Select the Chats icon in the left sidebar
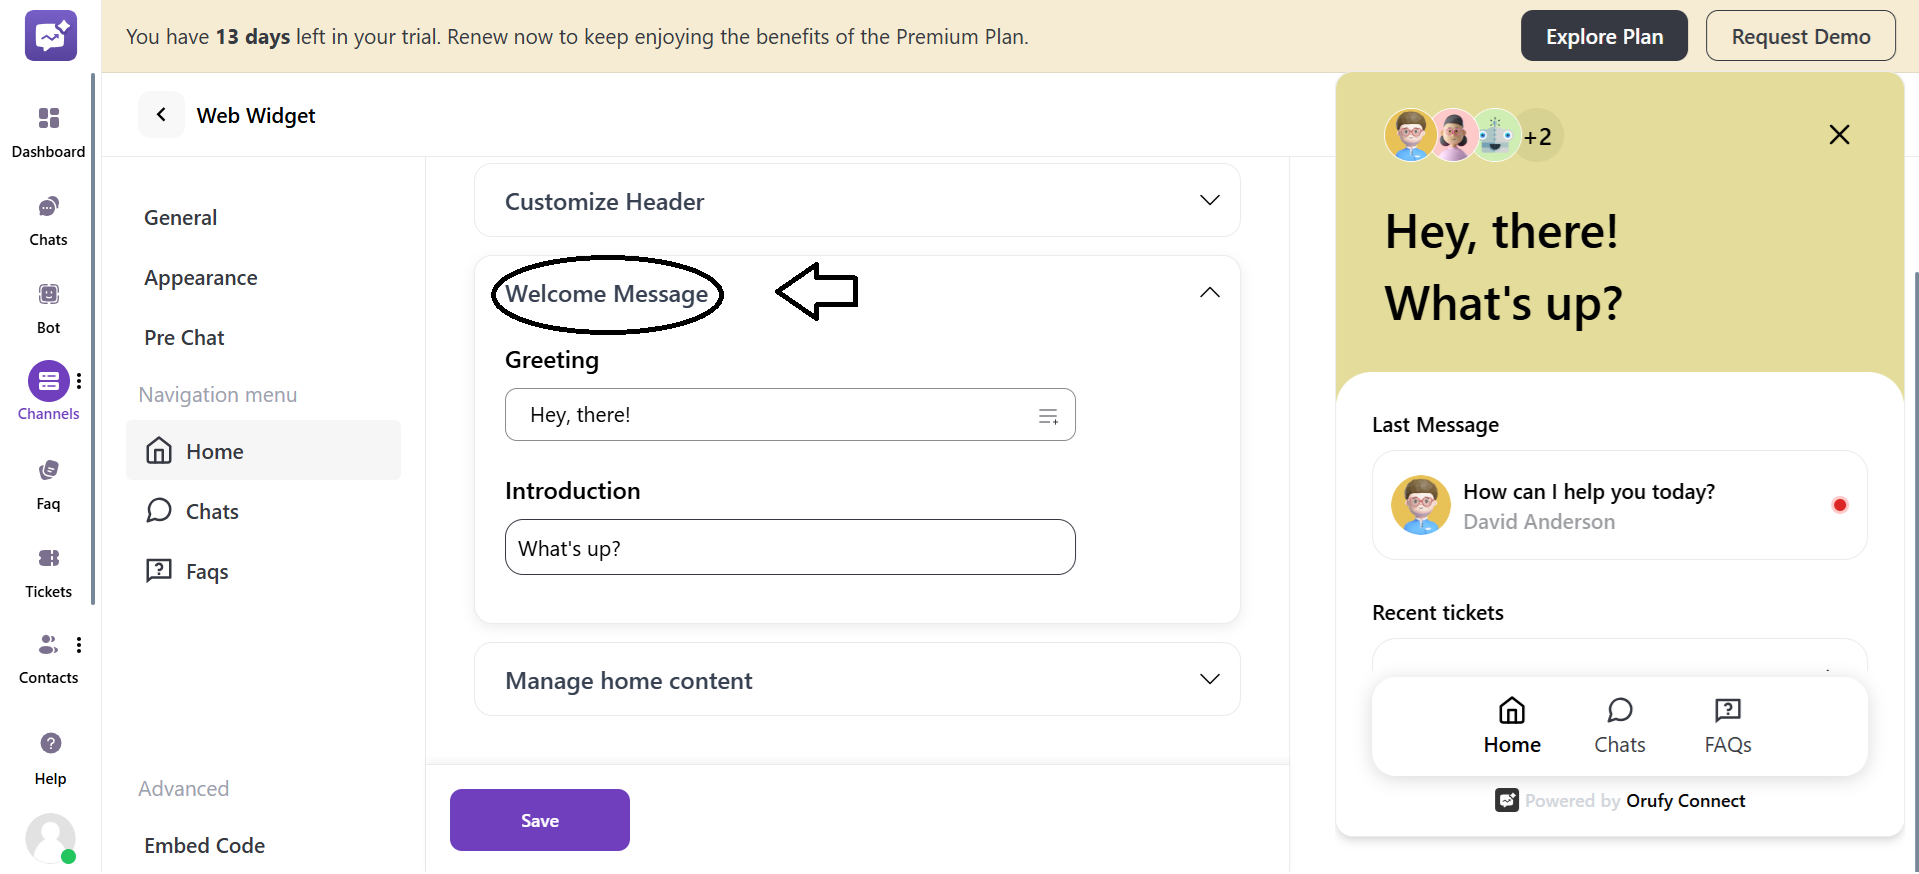Screen dimensions: 1919x874 coord(48,218)
